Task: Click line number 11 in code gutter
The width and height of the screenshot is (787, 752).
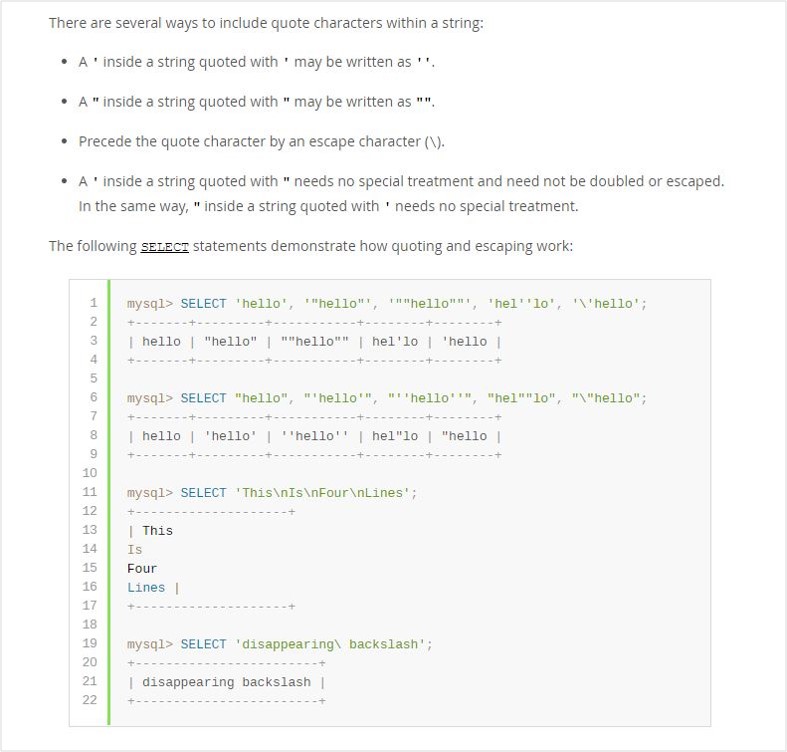Action: (90, 492)
